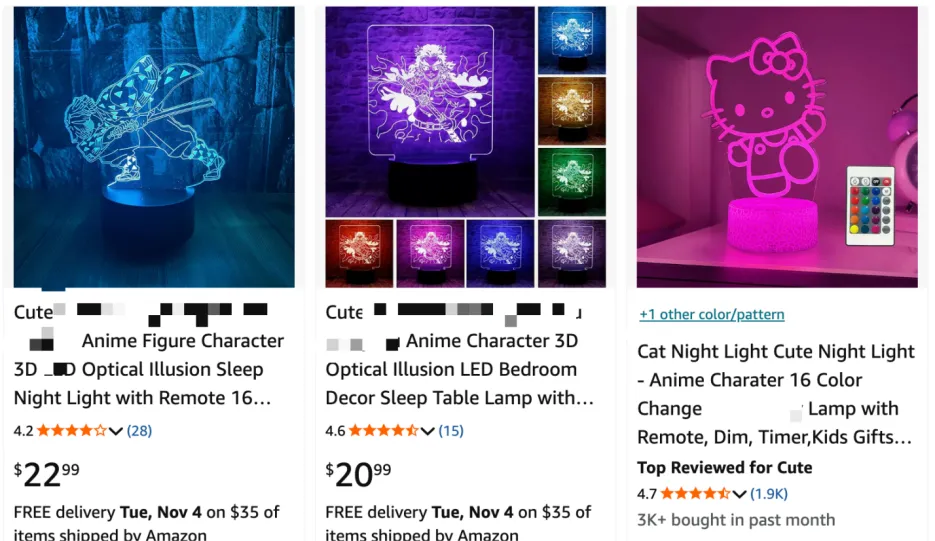
Task: Click the $20.99 price
Action: pos(359,474)
